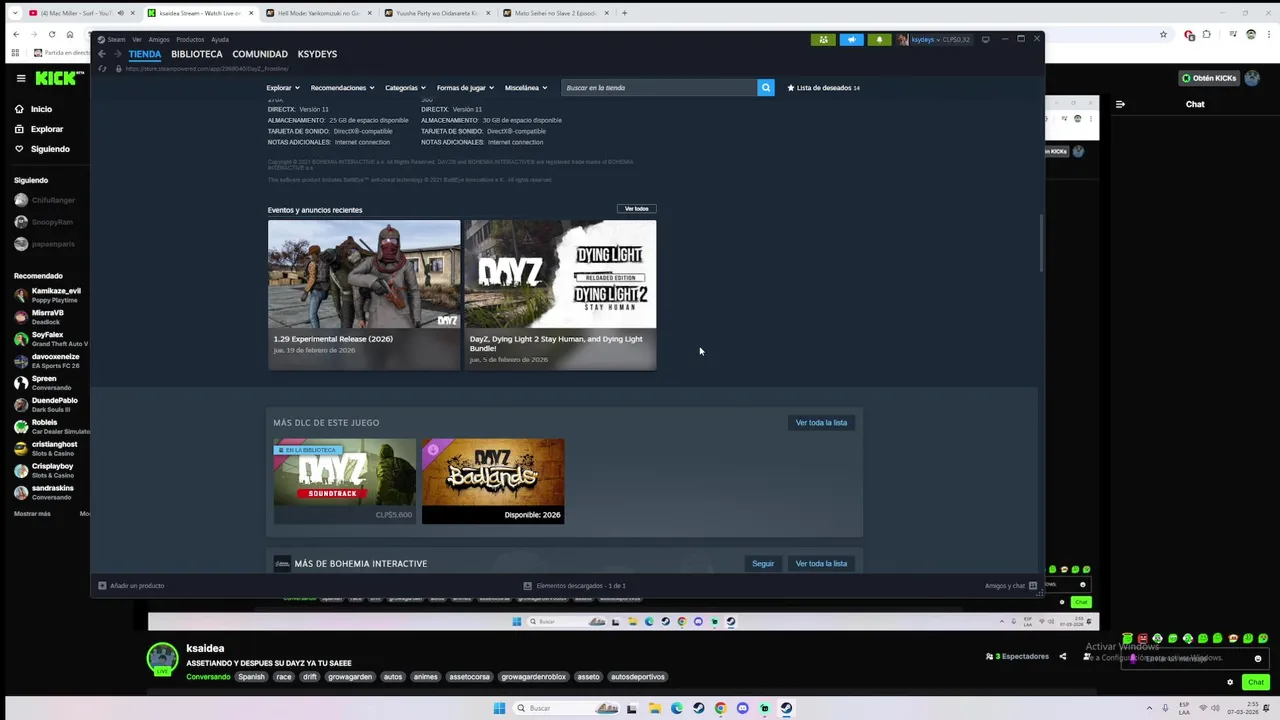Open Chrome from the Windows taskbar
Viewport: 1280px width, 720px height.
tap(720, 708)
